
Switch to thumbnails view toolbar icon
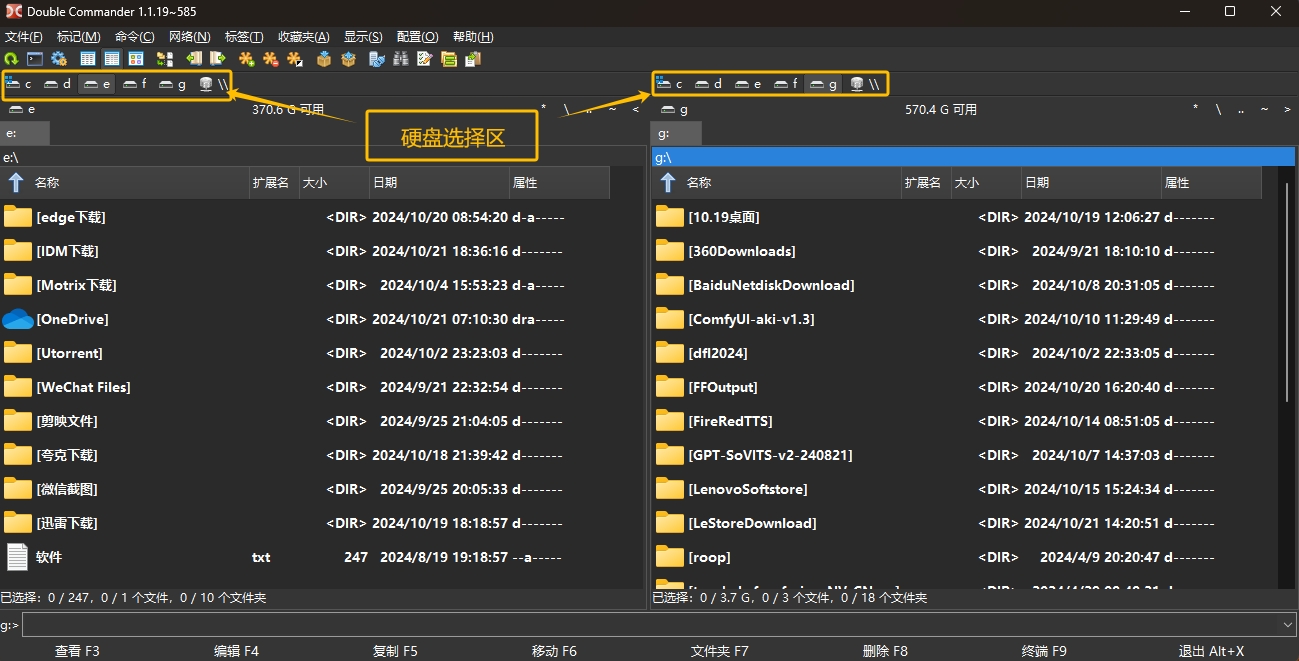(x=136, y=59)
